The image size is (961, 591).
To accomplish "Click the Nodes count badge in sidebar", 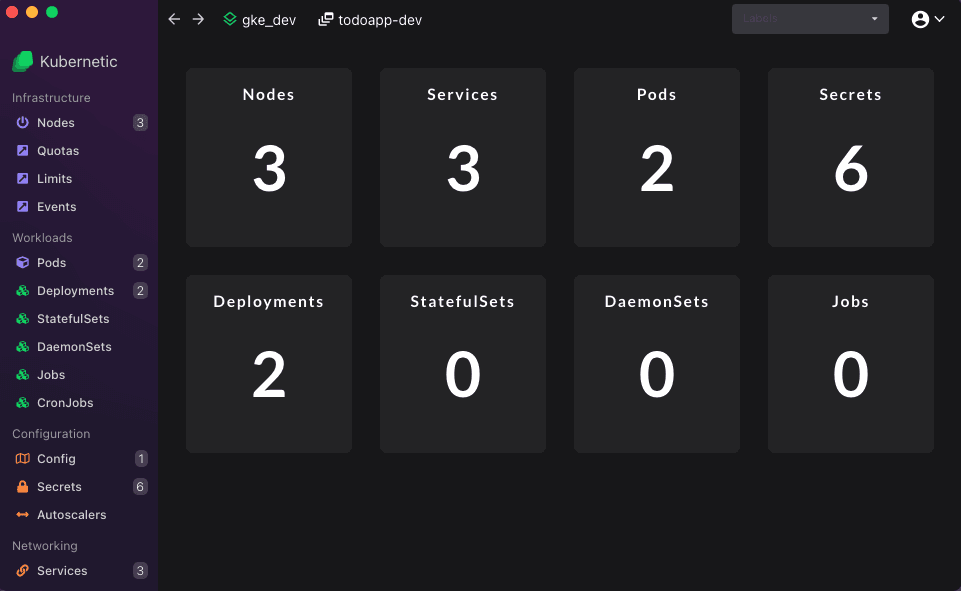I will point(140,123).
